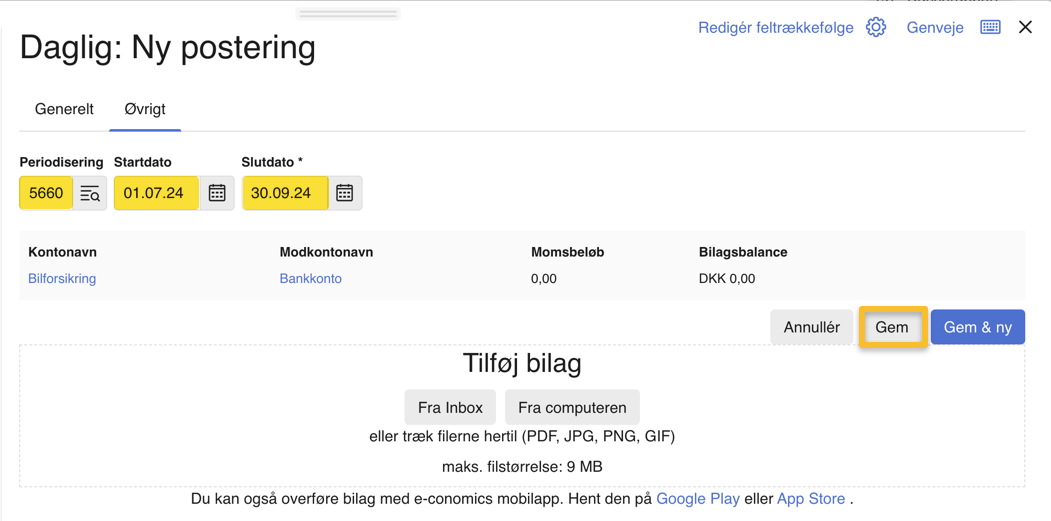Switch to the Generelt tab

click(64, 109)
